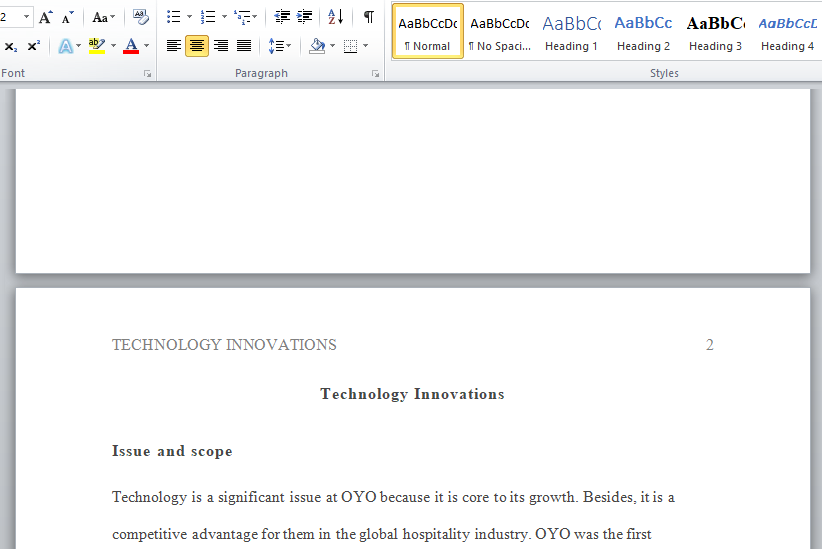Screen dimensions: 822x549
Task: Apply the Heading 4 style
Action: [787, 31]
